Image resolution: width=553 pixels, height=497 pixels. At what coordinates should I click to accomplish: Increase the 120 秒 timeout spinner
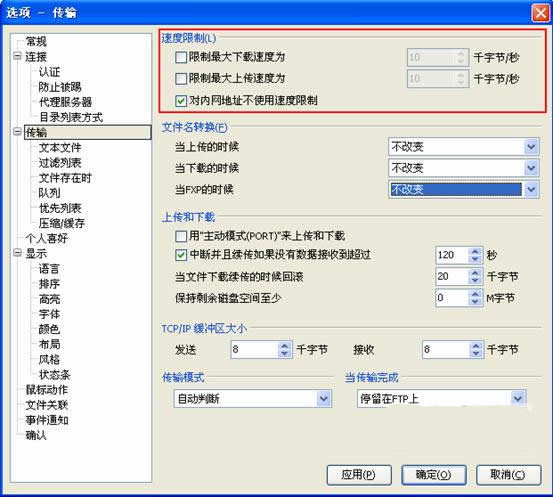click(x=475, y=251)
